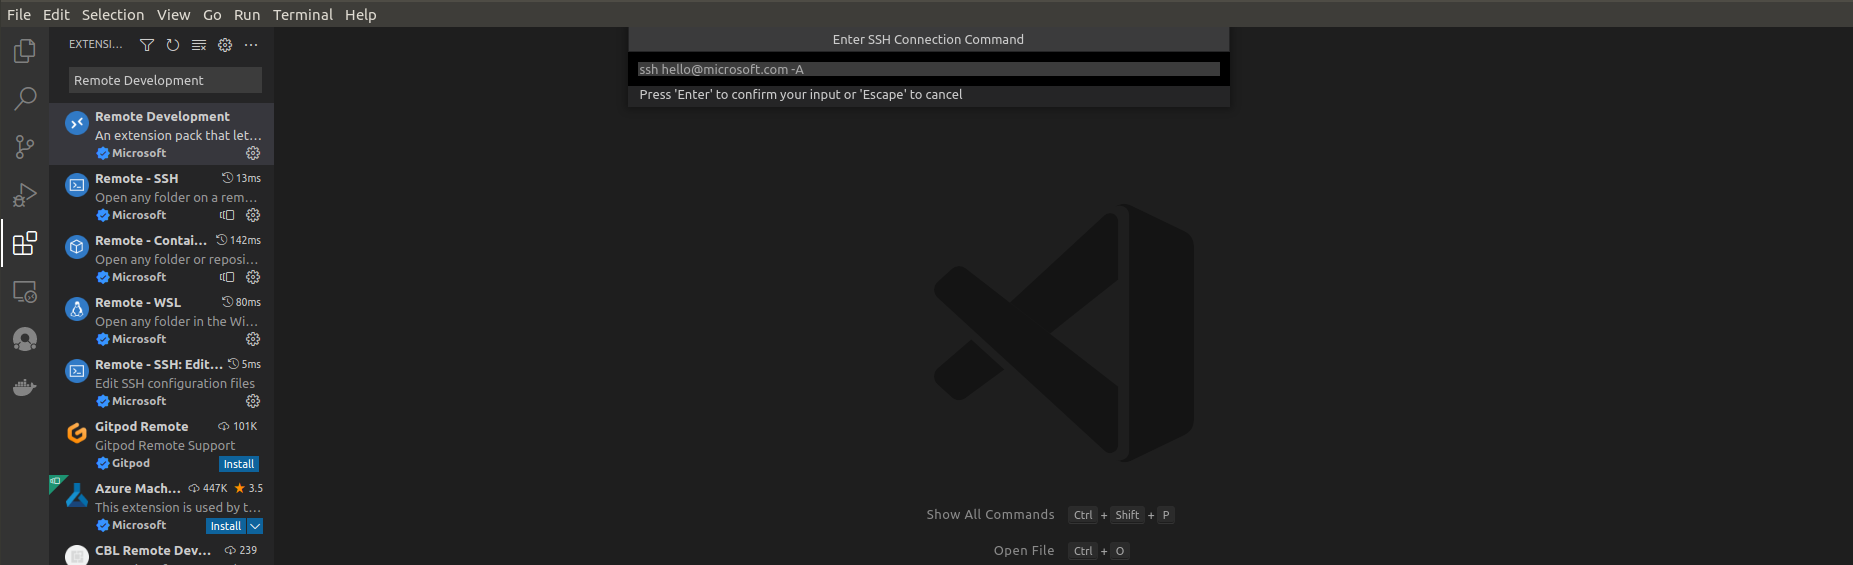
Task: Open the View menu
Action: tap(173, 14)
